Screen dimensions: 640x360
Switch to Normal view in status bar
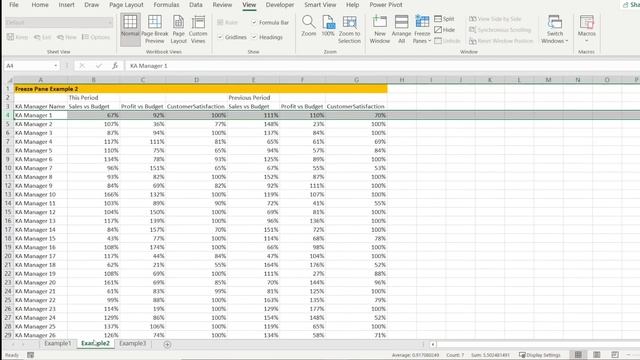(578, 355)
